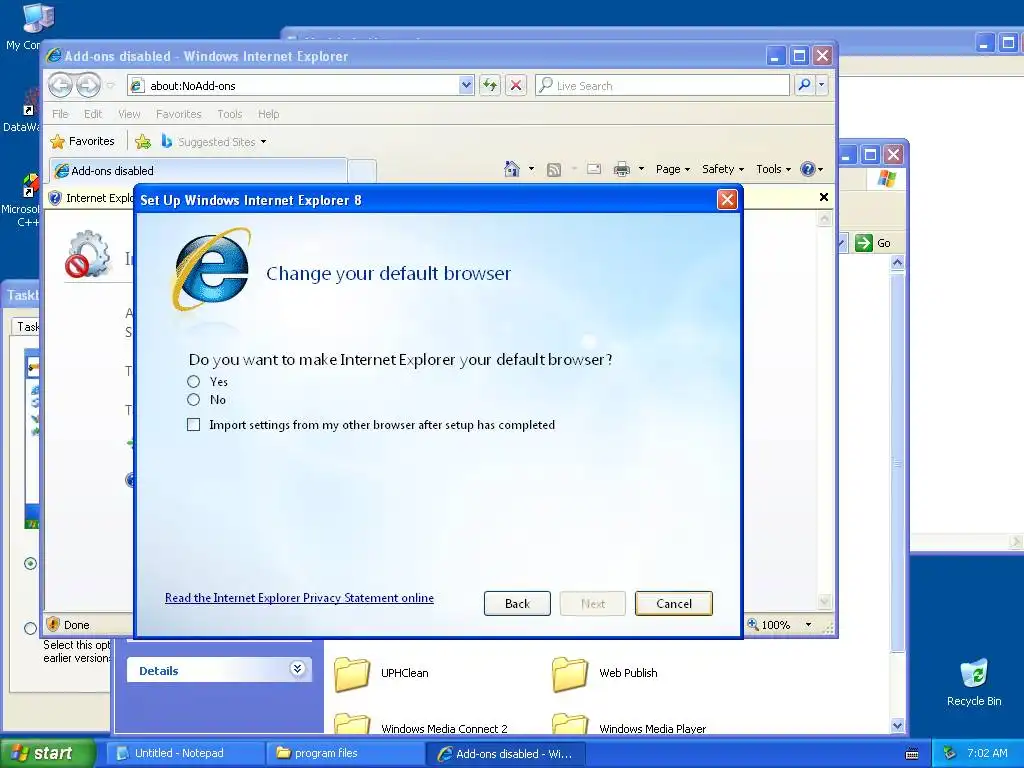The image size is (1024, 768).
Task: Expand the Home button dropdown arrow
Action: tap(531, 169)
